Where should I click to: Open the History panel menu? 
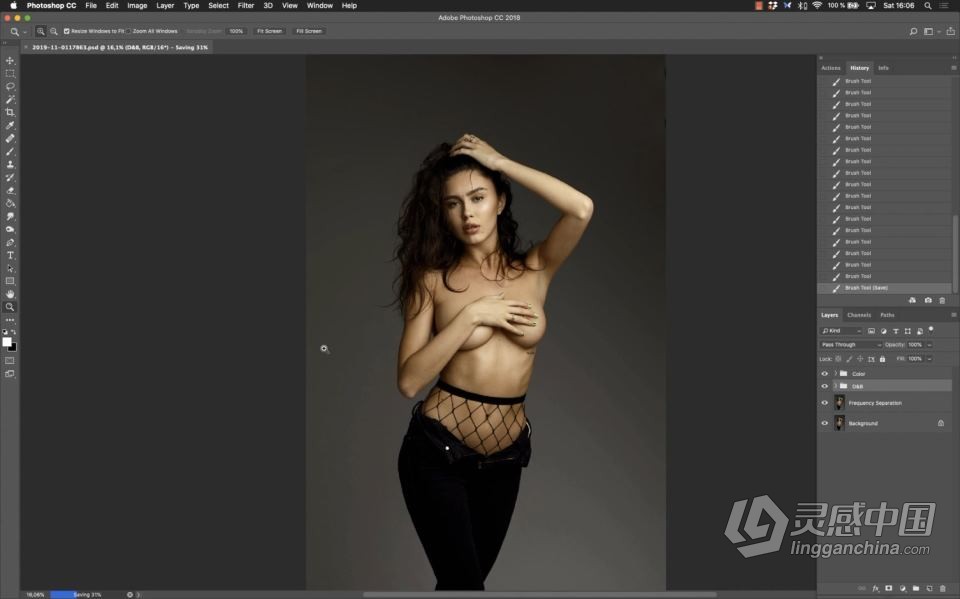click(953, 68)
